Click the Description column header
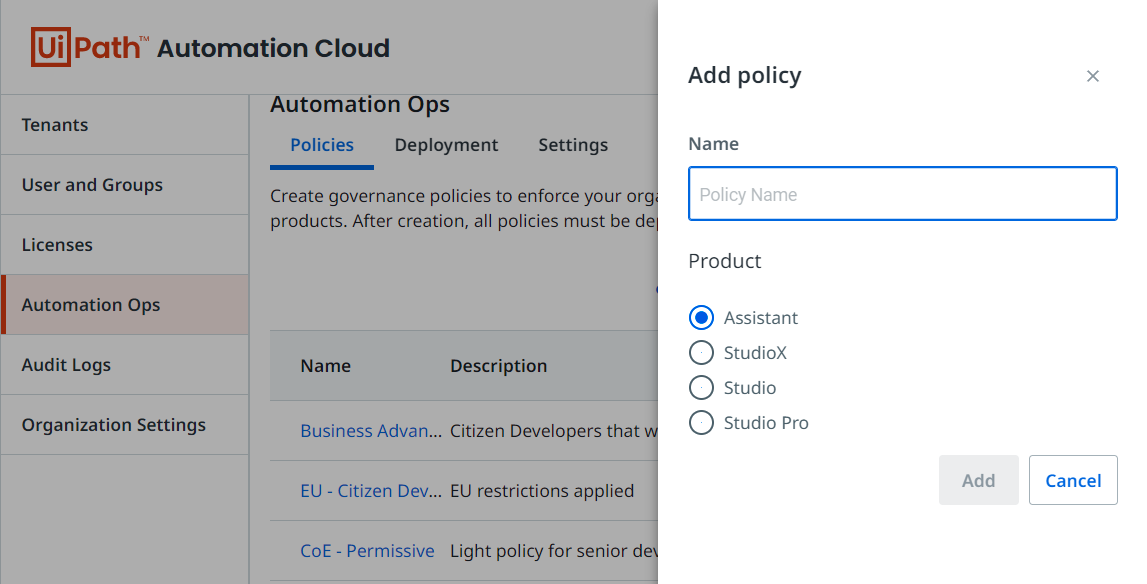 click(x=498, y=365)
